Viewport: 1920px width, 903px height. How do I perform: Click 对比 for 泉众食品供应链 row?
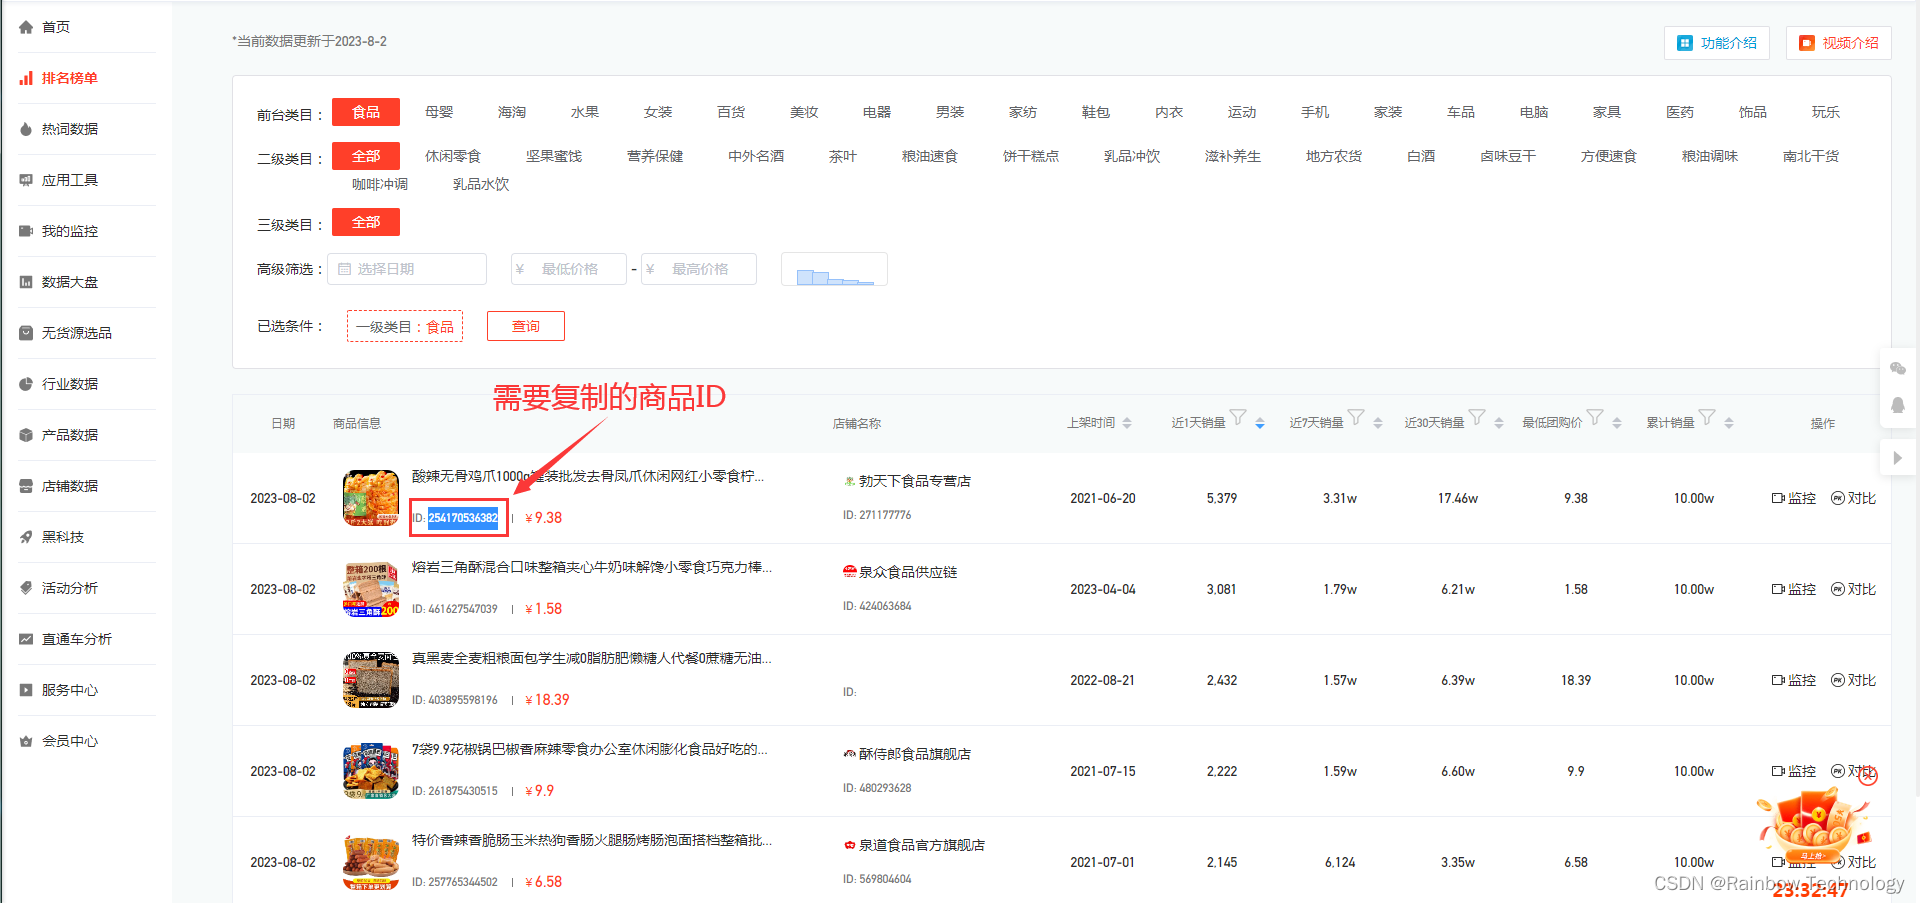pos(1853,589)
